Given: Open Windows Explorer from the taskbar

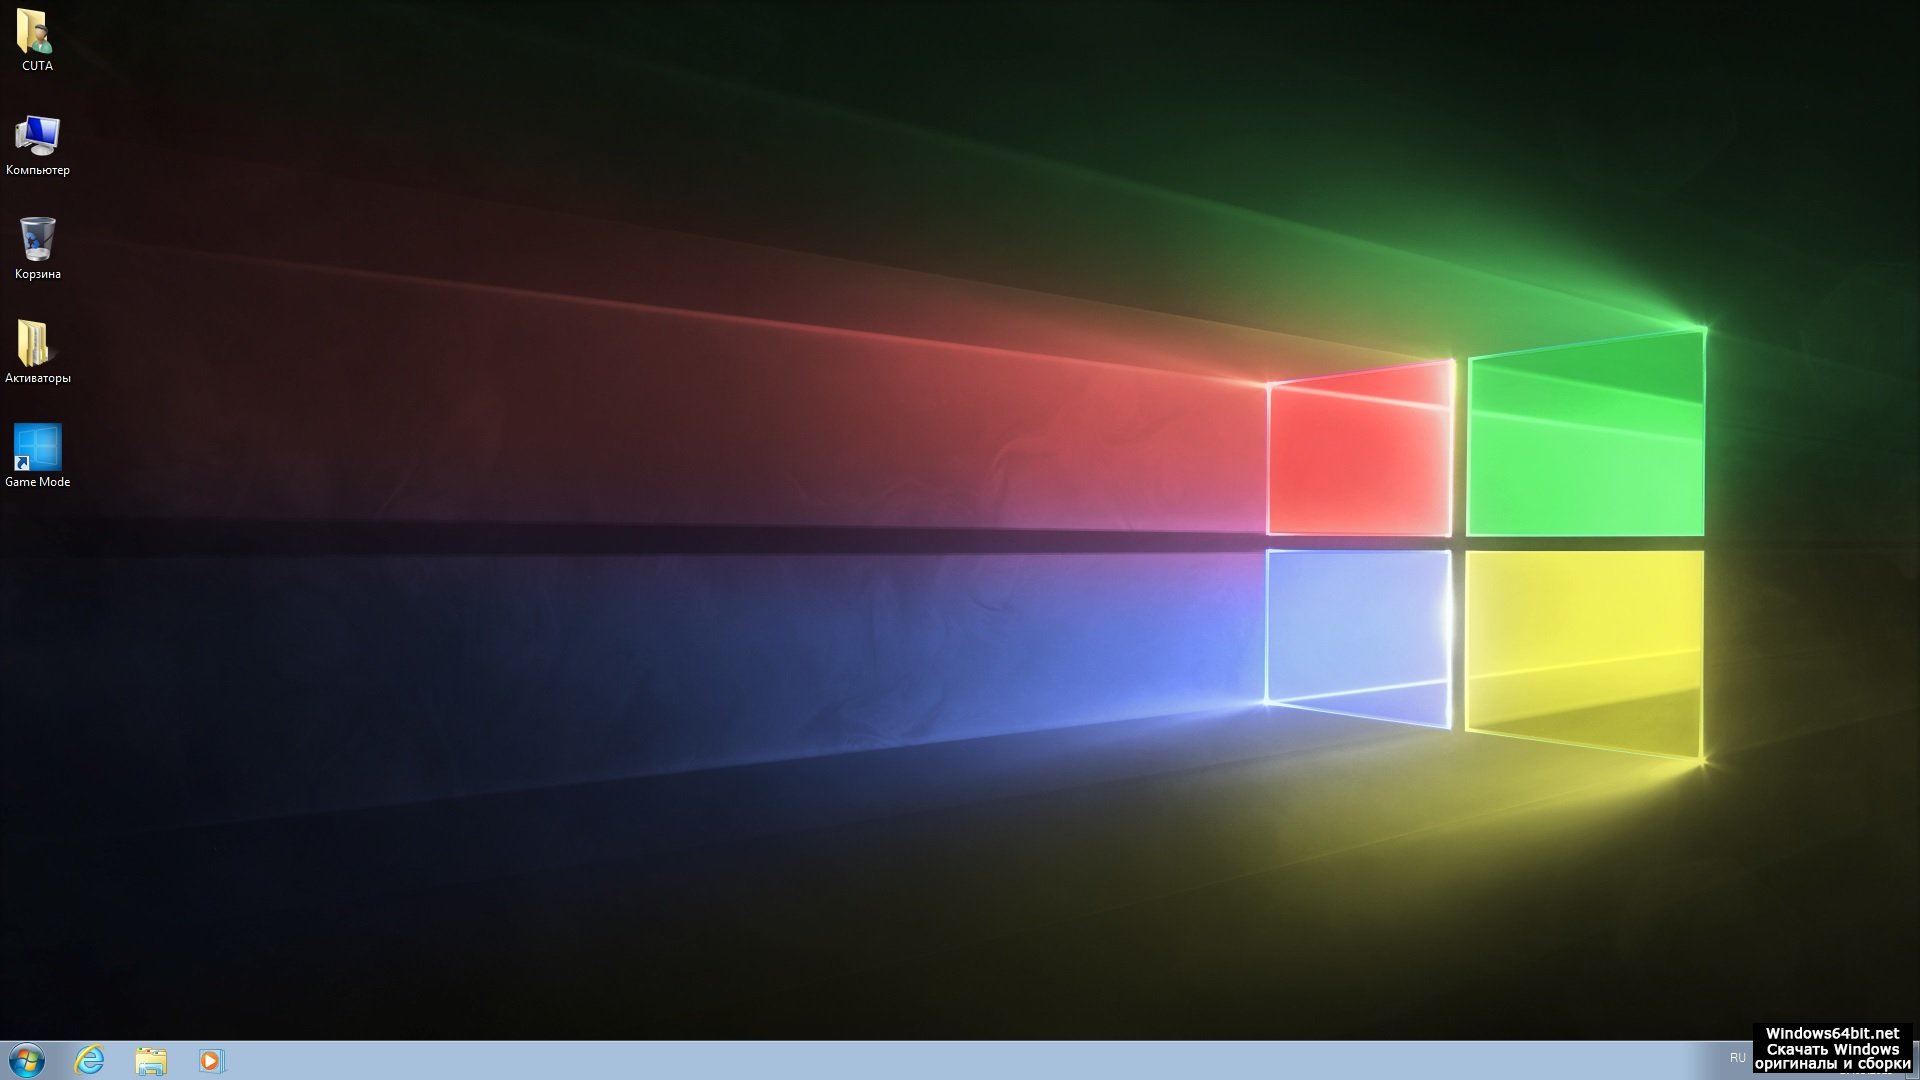Looking at the screenshot, I should click(151, 1060).
